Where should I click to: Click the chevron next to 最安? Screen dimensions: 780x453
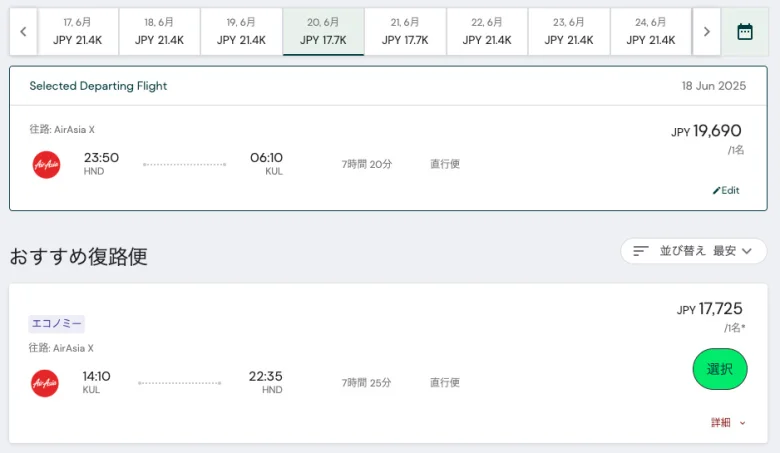pyautogui.click(x=747, y=251)
